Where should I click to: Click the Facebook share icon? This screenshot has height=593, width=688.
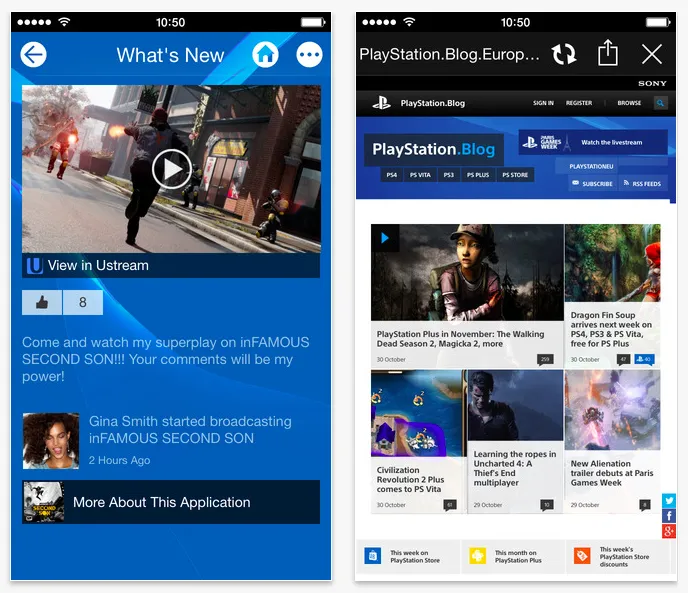pyautogui.click(x=669, y=516)
